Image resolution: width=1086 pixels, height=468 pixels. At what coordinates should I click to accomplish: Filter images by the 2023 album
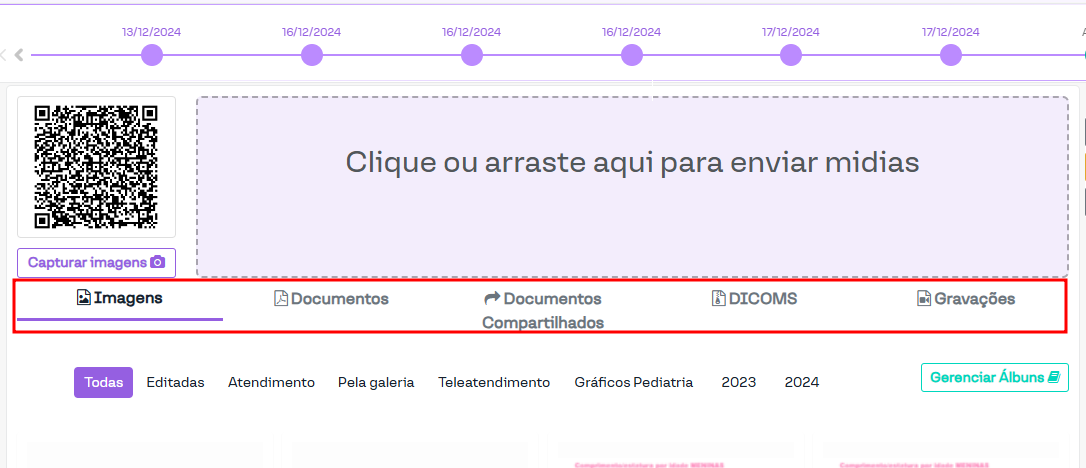click(x=739, y=382)
